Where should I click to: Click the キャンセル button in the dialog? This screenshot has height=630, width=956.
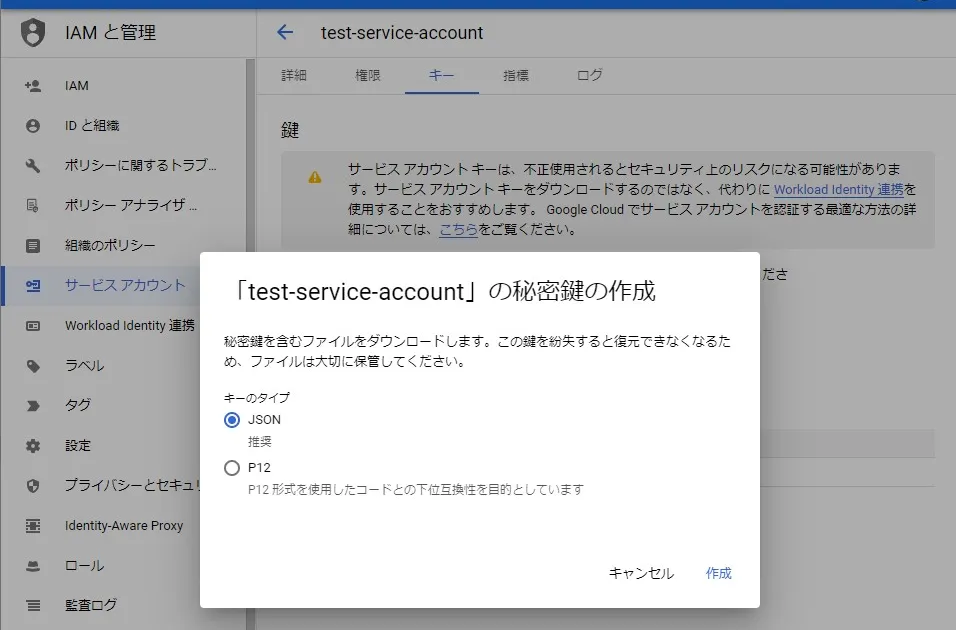[641, 573]
